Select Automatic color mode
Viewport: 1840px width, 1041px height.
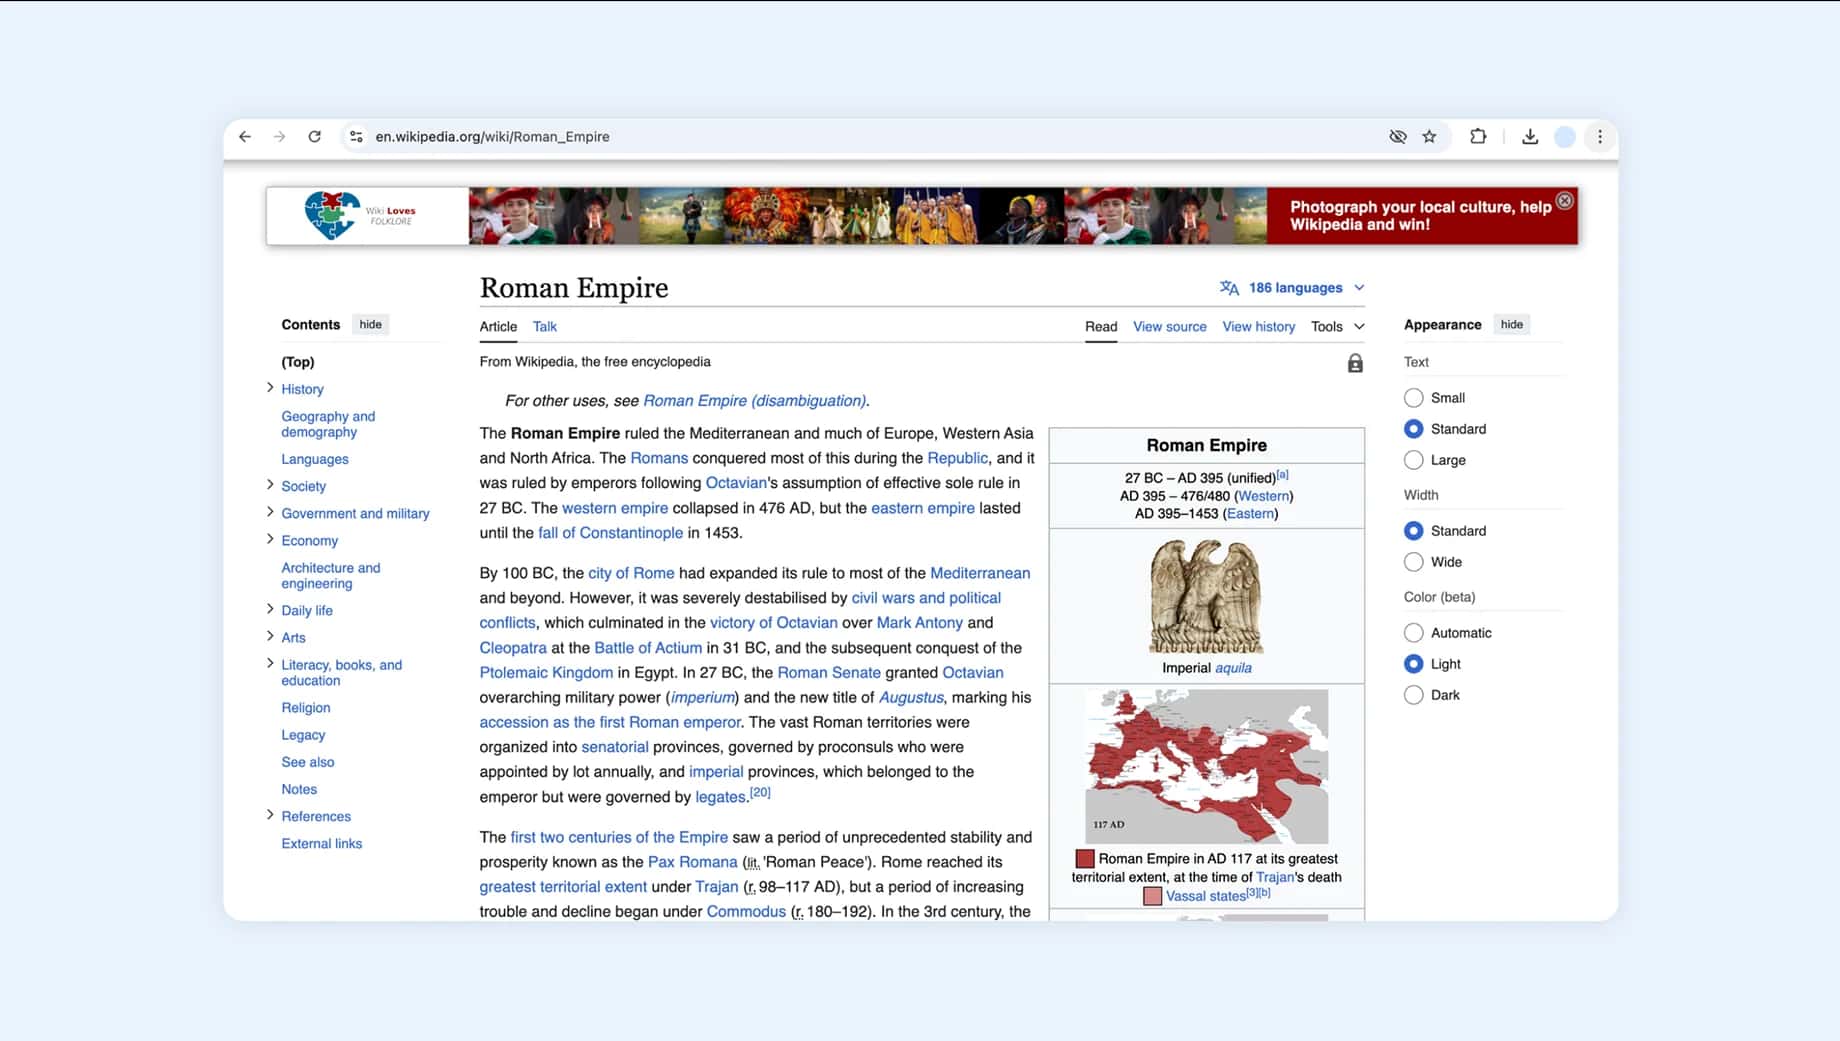[1413, 633]
